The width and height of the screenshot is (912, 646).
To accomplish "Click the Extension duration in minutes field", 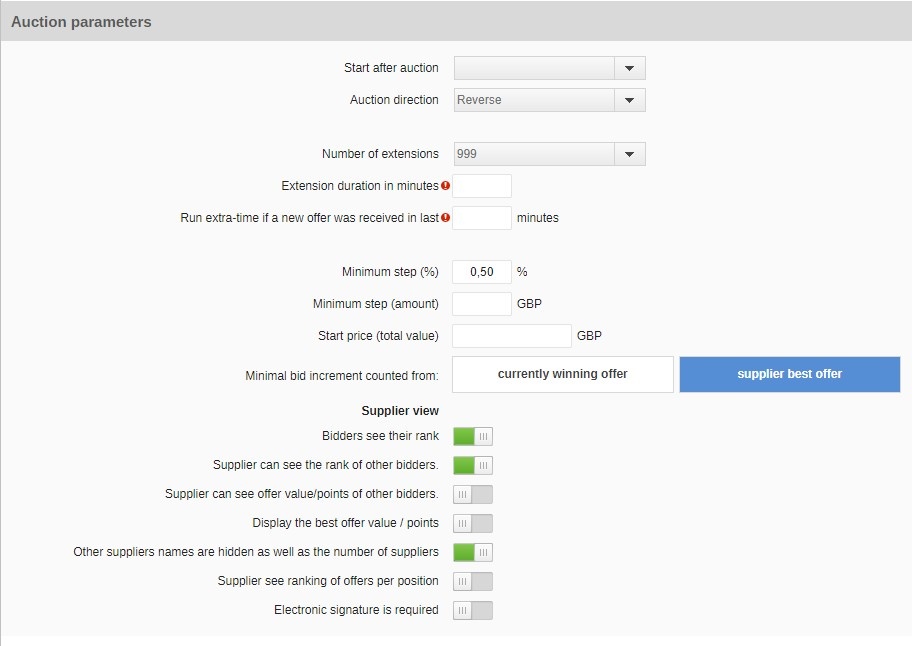I will (482, 186).
